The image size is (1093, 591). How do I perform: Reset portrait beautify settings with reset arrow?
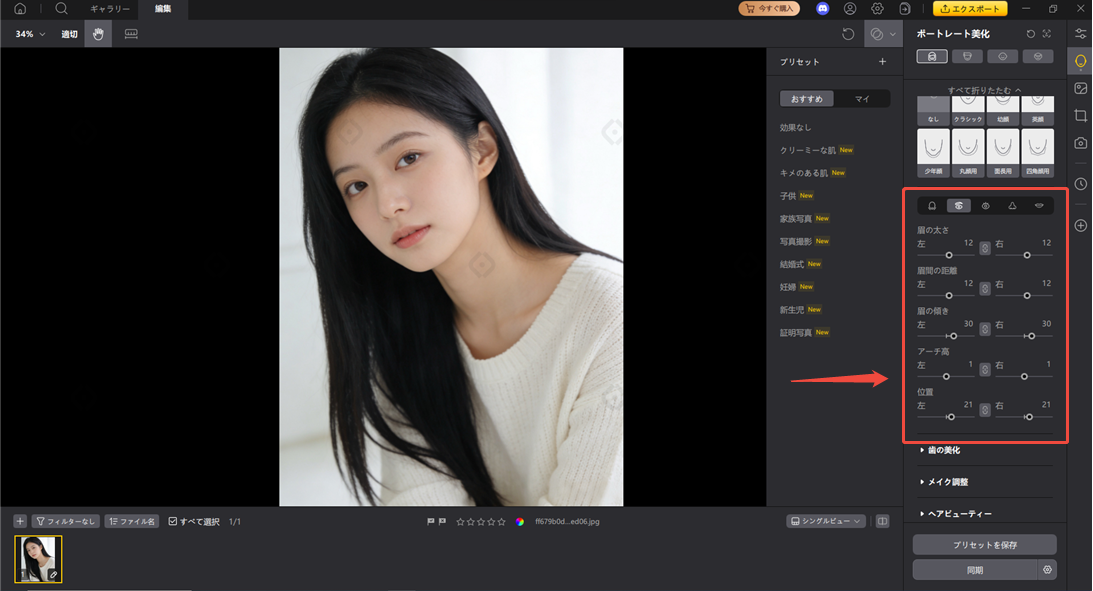click(1030, 33)
